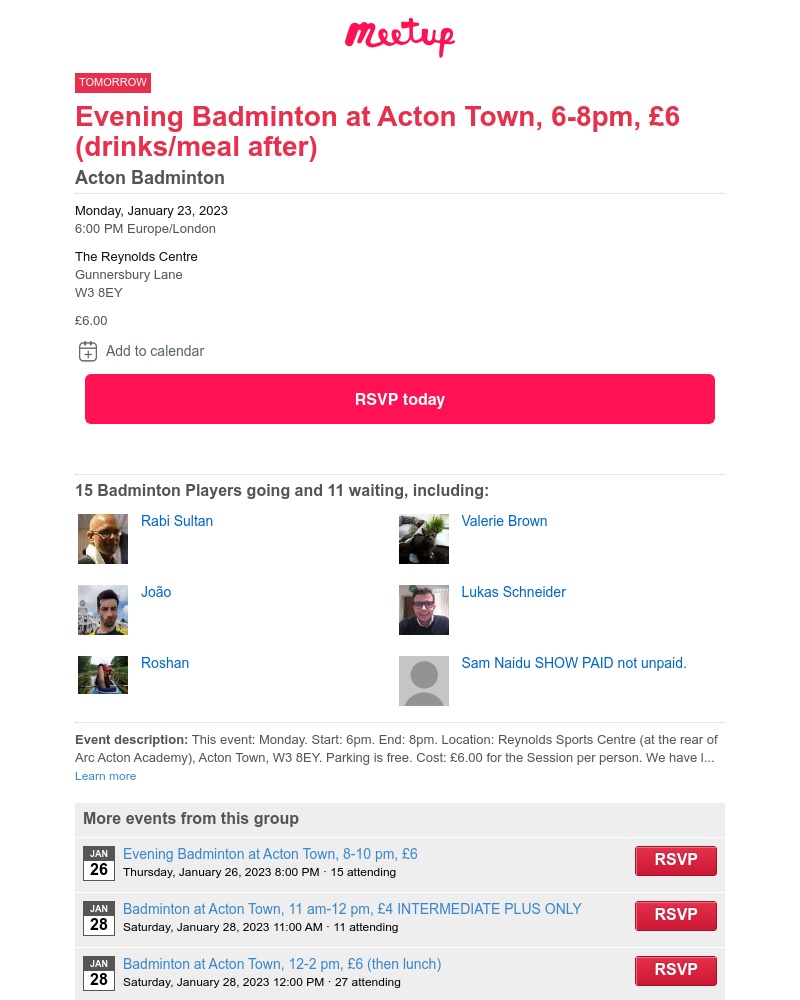Click the JAN 28 badge for the 11am event

coord(99,918)
